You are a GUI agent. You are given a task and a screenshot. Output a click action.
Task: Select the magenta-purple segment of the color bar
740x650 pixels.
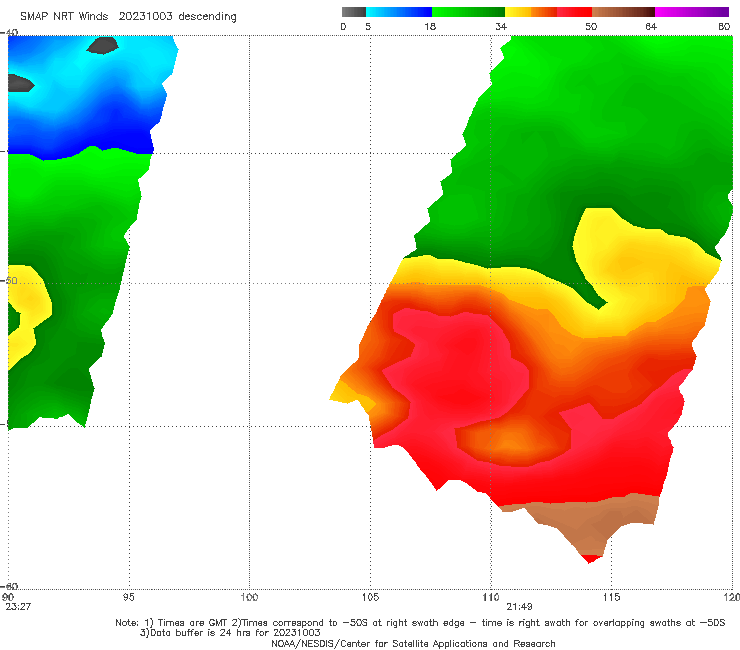click(x=692, y=12)
